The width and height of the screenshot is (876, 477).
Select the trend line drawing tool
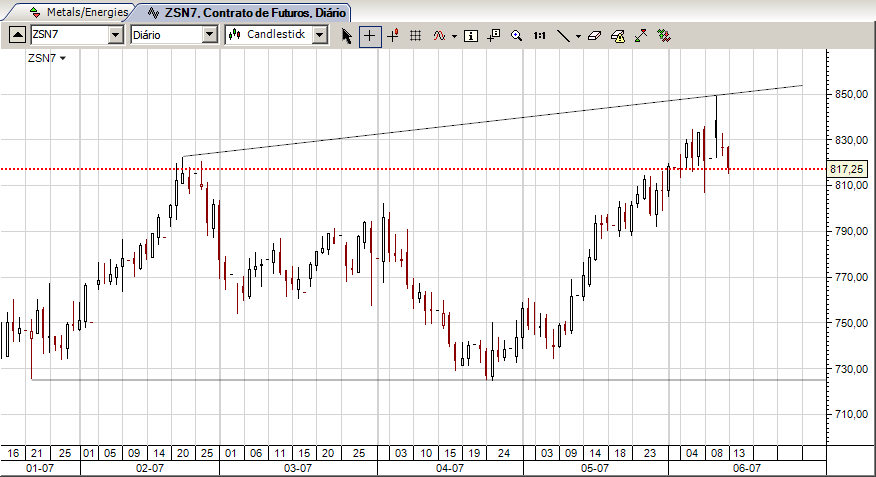[563, 36]
